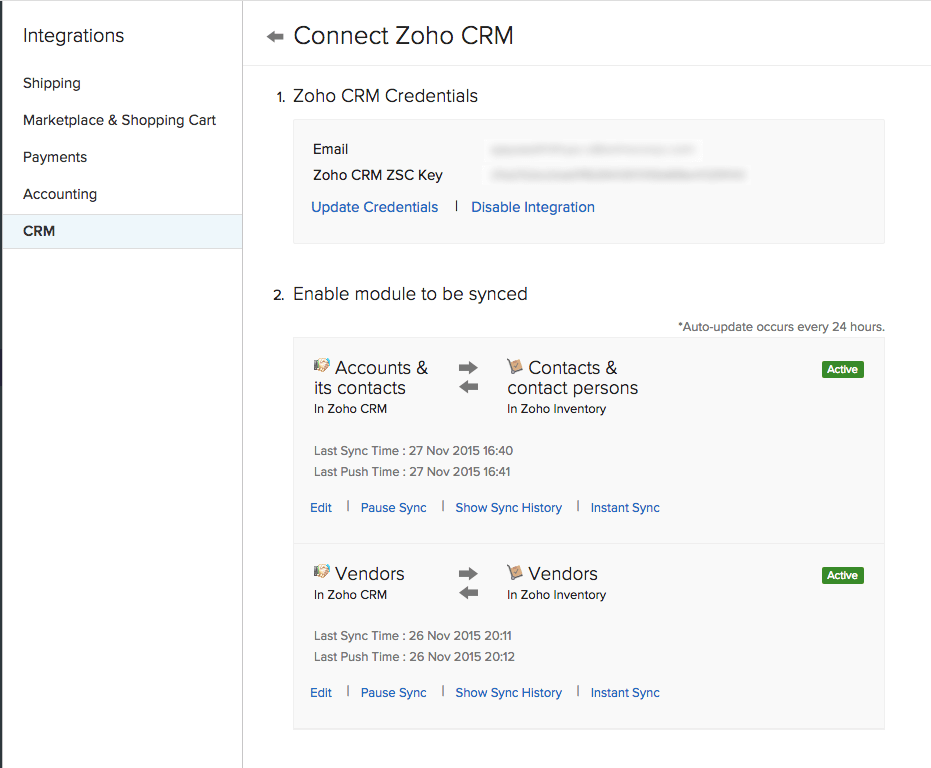
Task: Click the blurred Email value field
Action: pyautogui.click(x=593, y=149)
